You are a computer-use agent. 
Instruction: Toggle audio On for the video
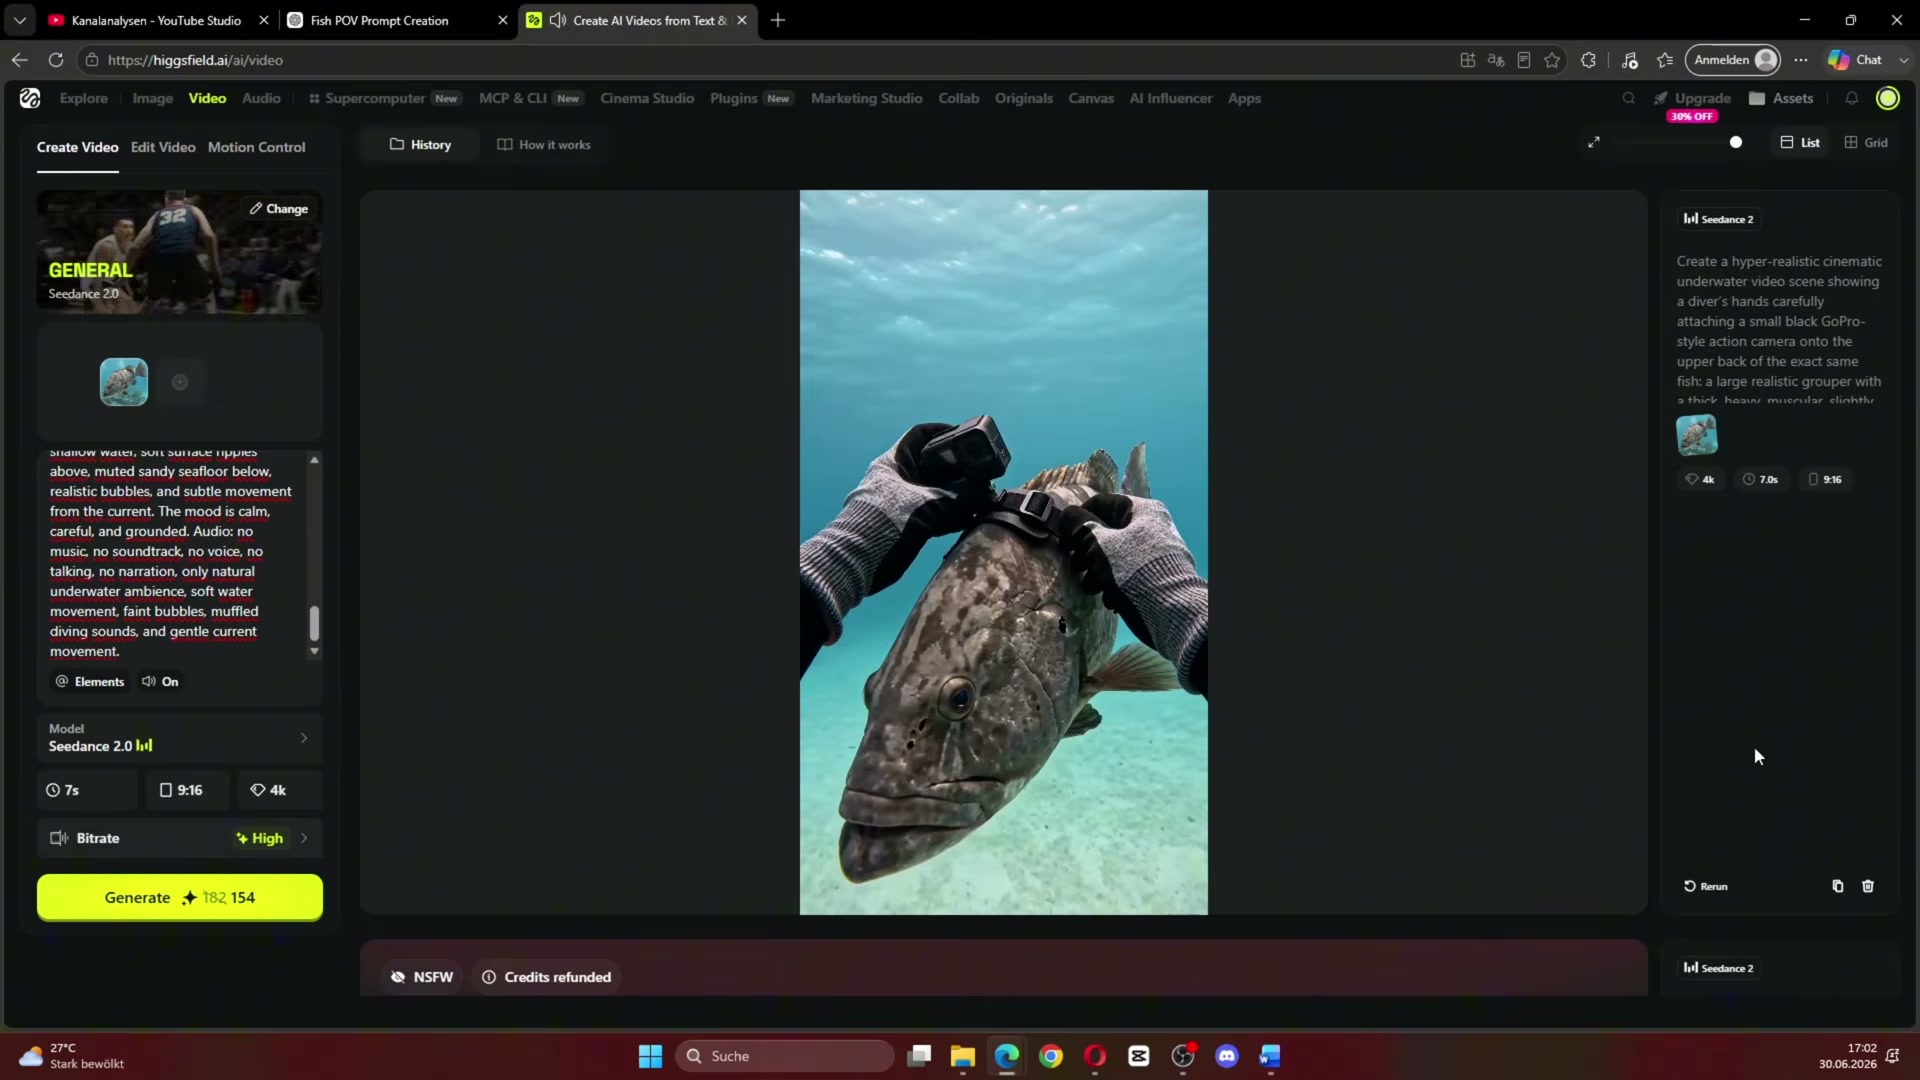160,681
